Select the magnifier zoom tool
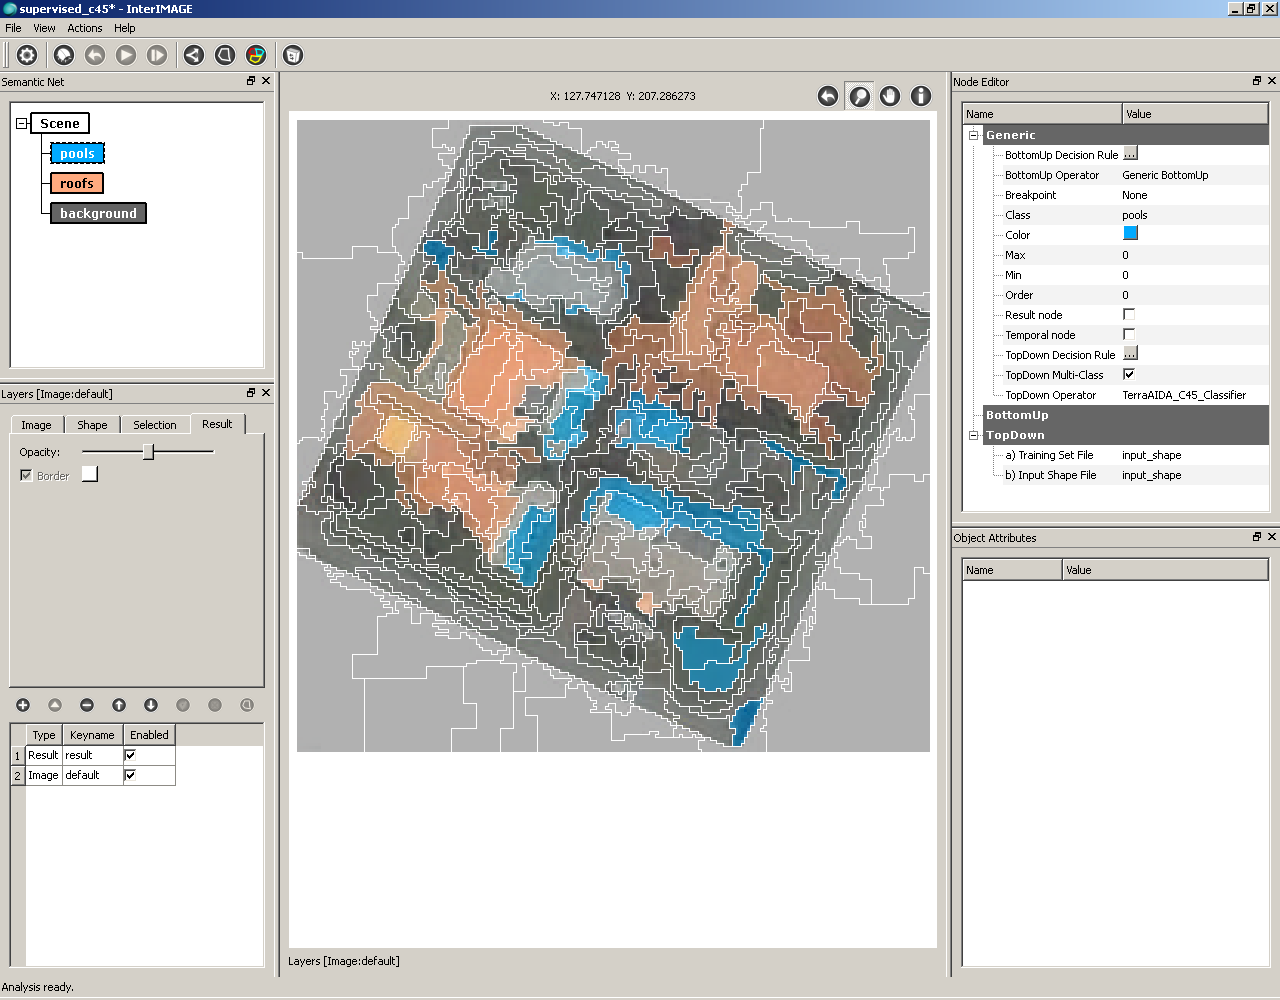 pyautogui.click(x=859, y=96)
